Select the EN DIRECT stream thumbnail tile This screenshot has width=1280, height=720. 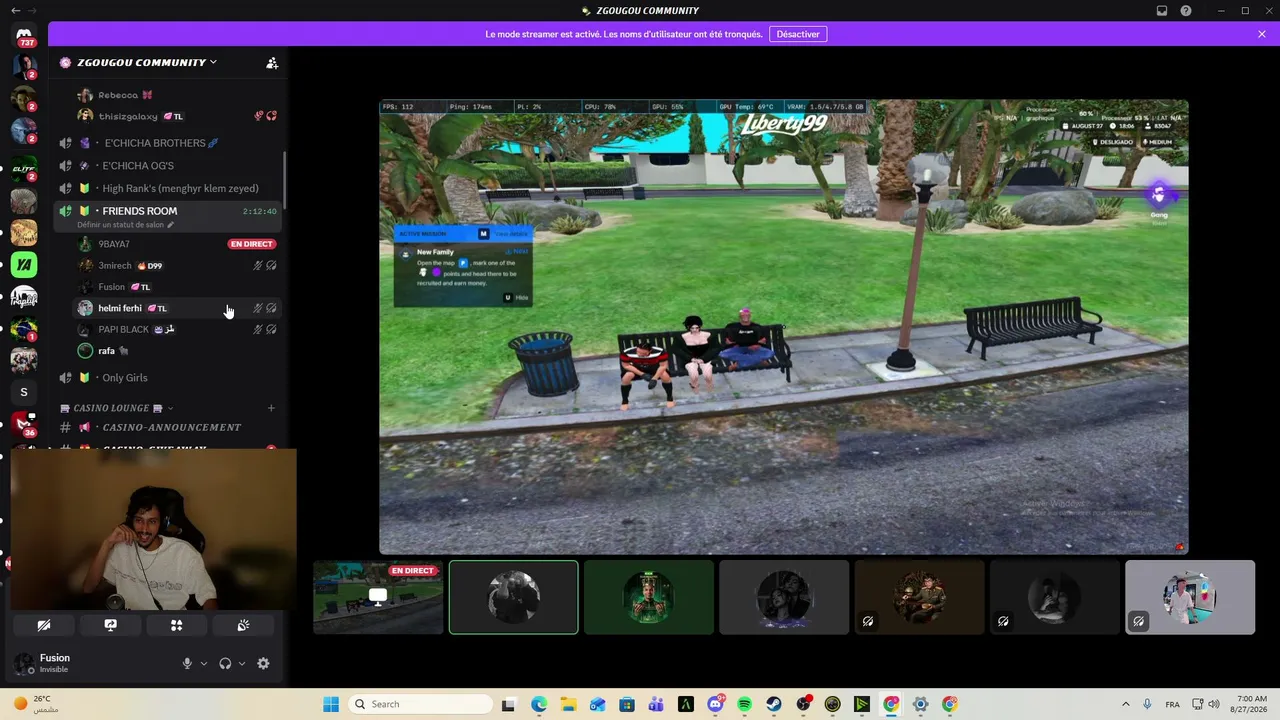click(x=378, y=597)
